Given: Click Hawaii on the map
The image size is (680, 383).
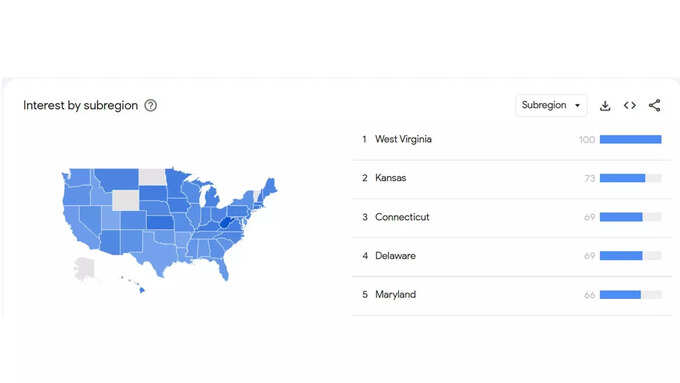Looking at the screenshot, I should tap(141, 290).
